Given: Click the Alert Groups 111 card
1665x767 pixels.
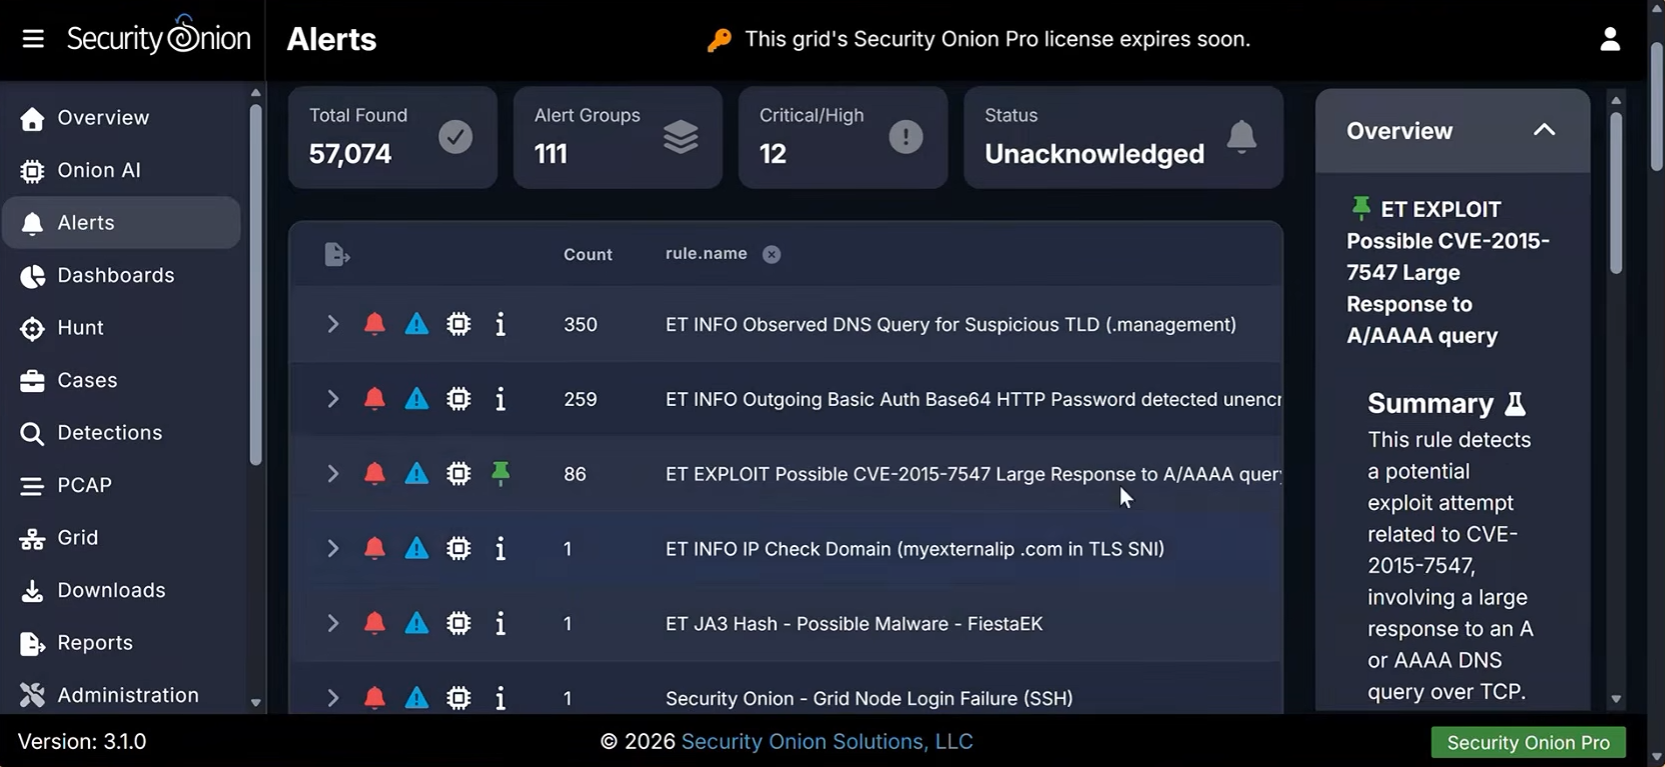Looking at the screenshot, I should (618, 137).
